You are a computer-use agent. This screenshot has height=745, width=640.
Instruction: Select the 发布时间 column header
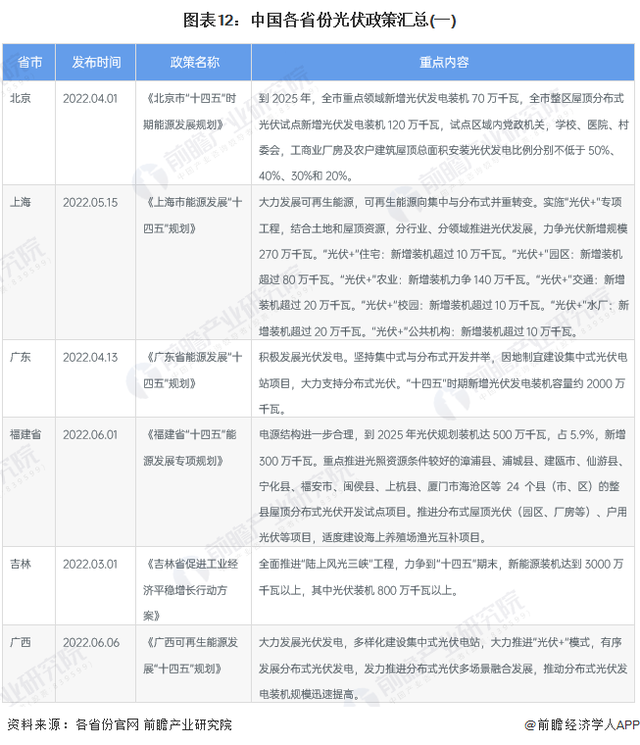96,62
